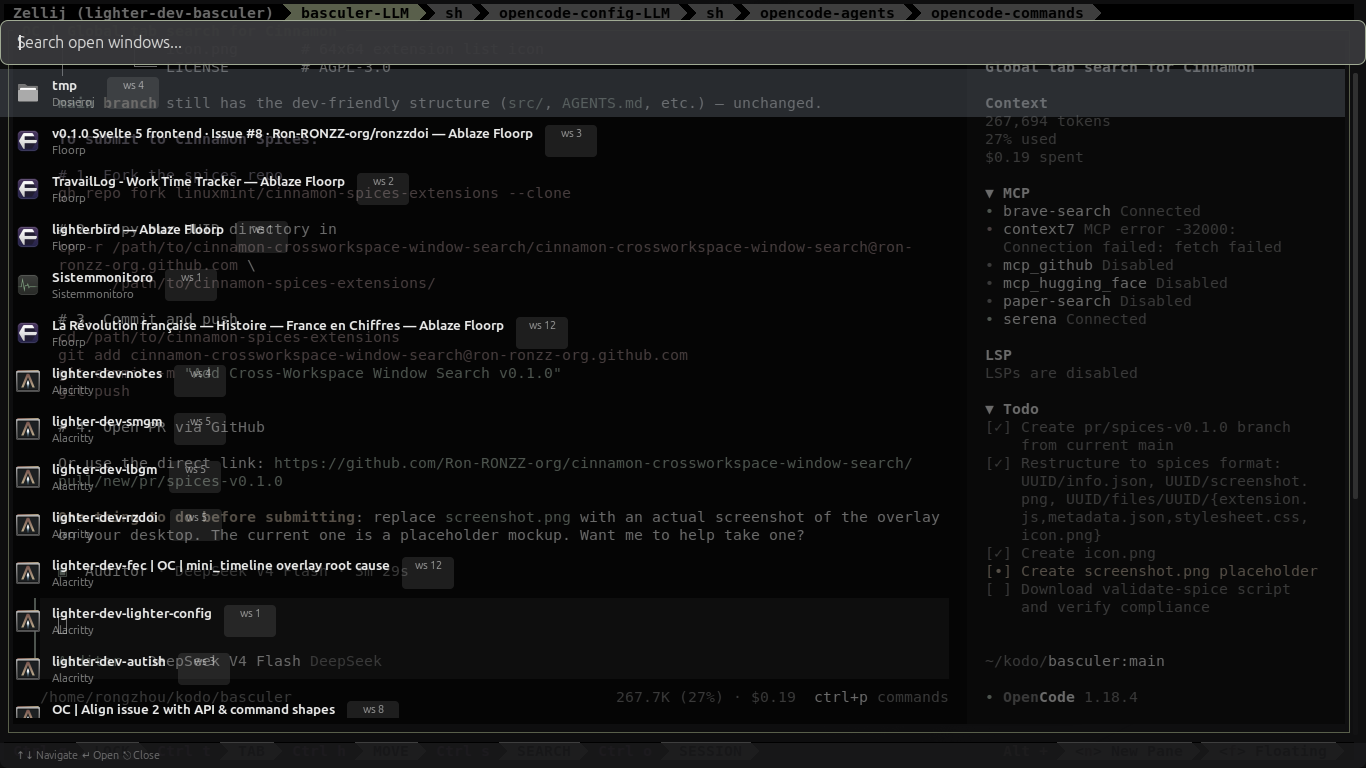Image resolution: width=1366 pixels, height=768 pixels.
Task: Click the brave-search MCP server entry
Action: (1092, 211)
